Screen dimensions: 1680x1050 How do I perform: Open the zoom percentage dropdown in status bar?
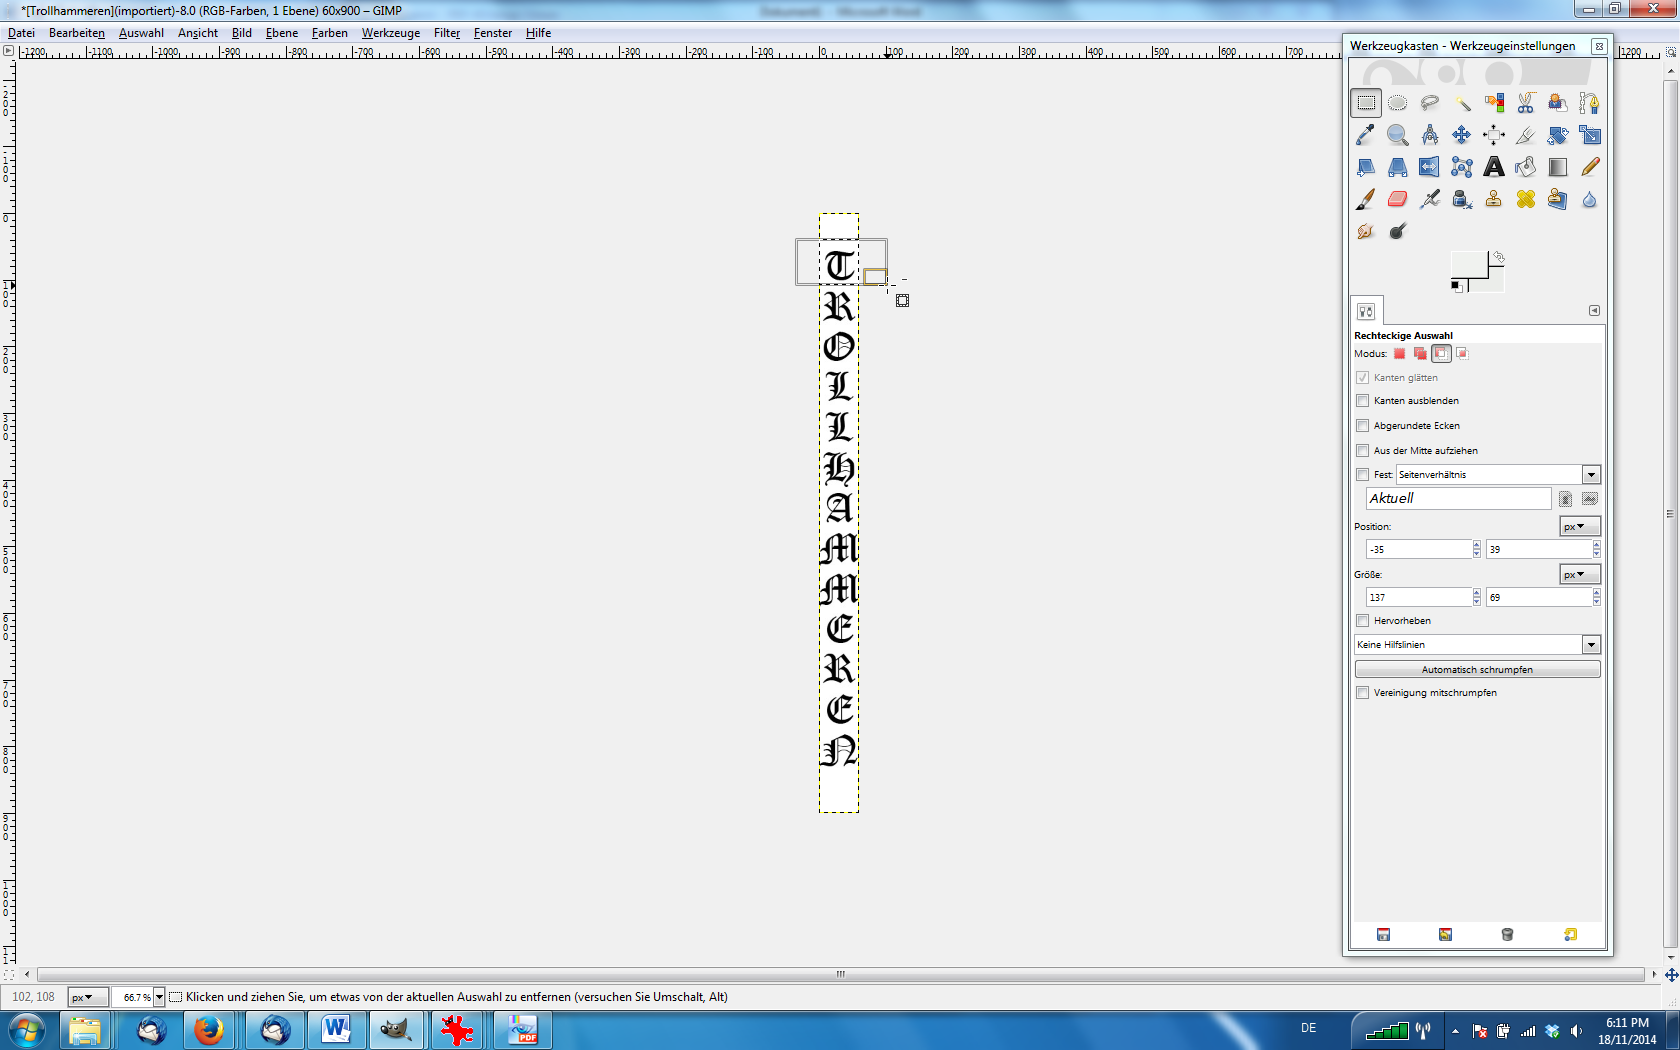click(159, 997)
